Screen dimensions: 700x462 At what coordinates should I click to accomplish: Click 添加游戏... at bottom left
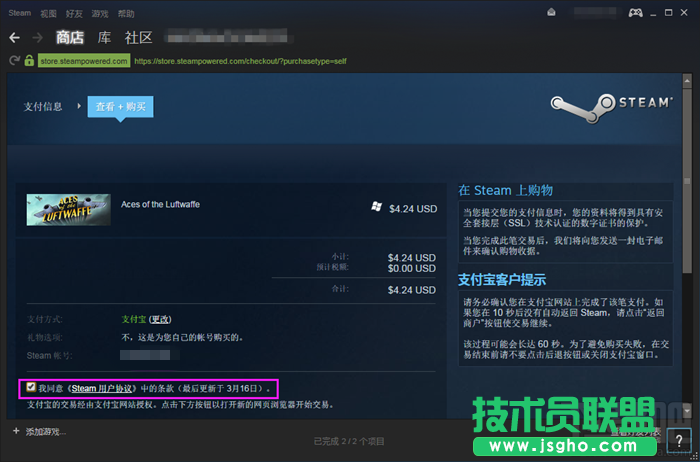(46, 432)
